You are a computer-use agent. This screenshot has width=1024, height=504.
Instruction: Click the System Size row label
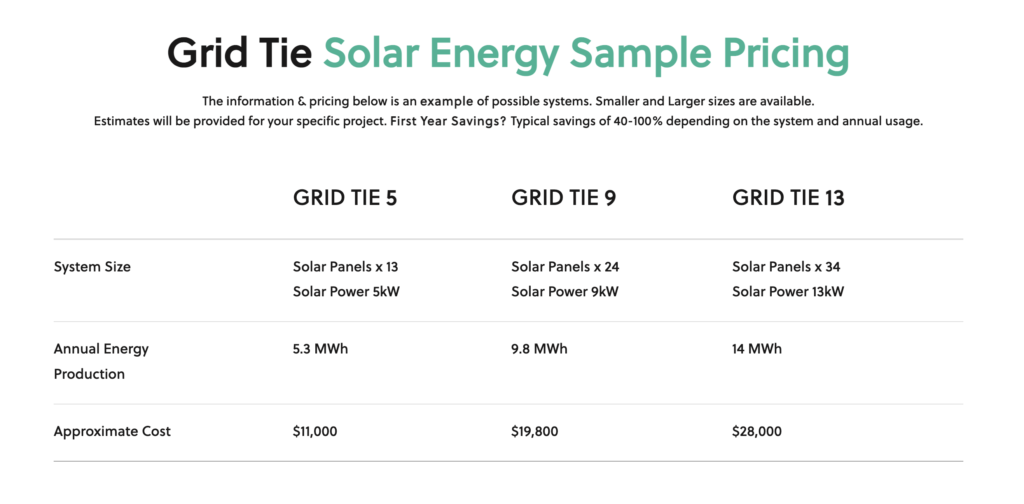click(92, 267)
